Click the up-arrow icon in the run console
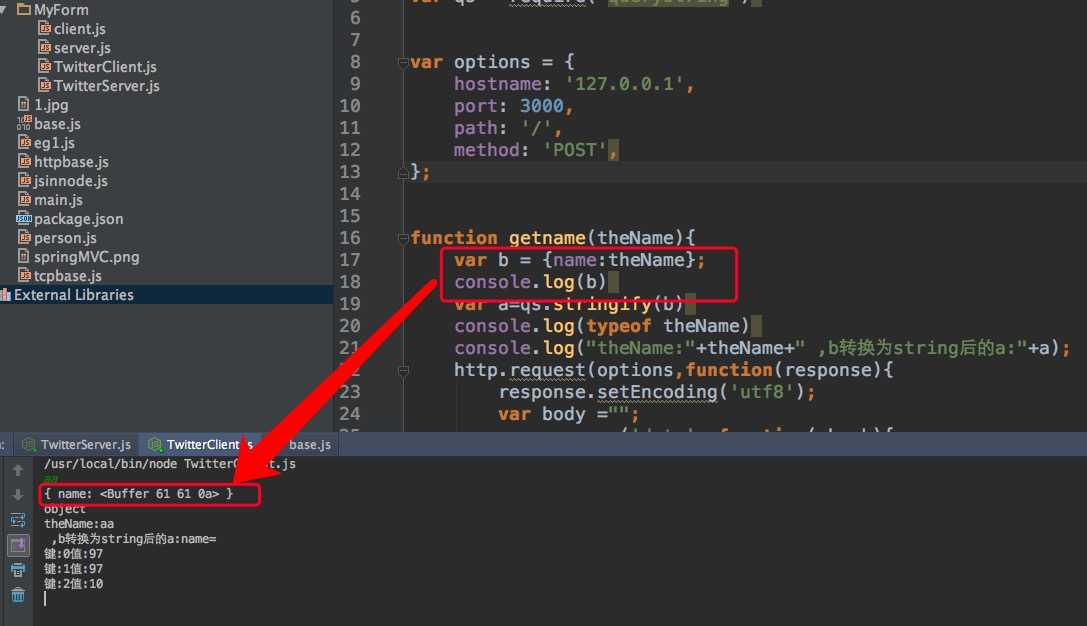Viewport: 1087px width, 626px height. coord(18,470)
